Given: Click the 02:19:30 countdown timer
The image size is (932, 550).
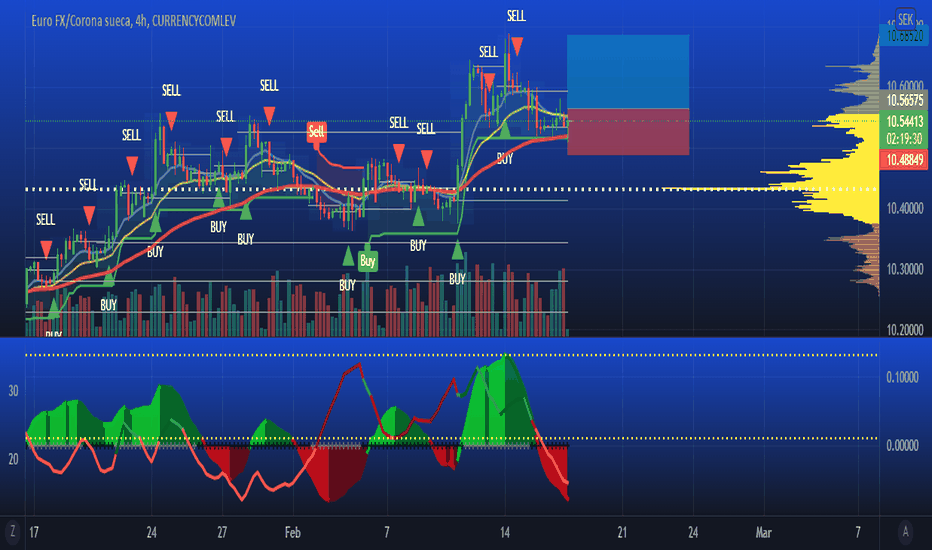Looking at the screenshot, I should point(905,139).
